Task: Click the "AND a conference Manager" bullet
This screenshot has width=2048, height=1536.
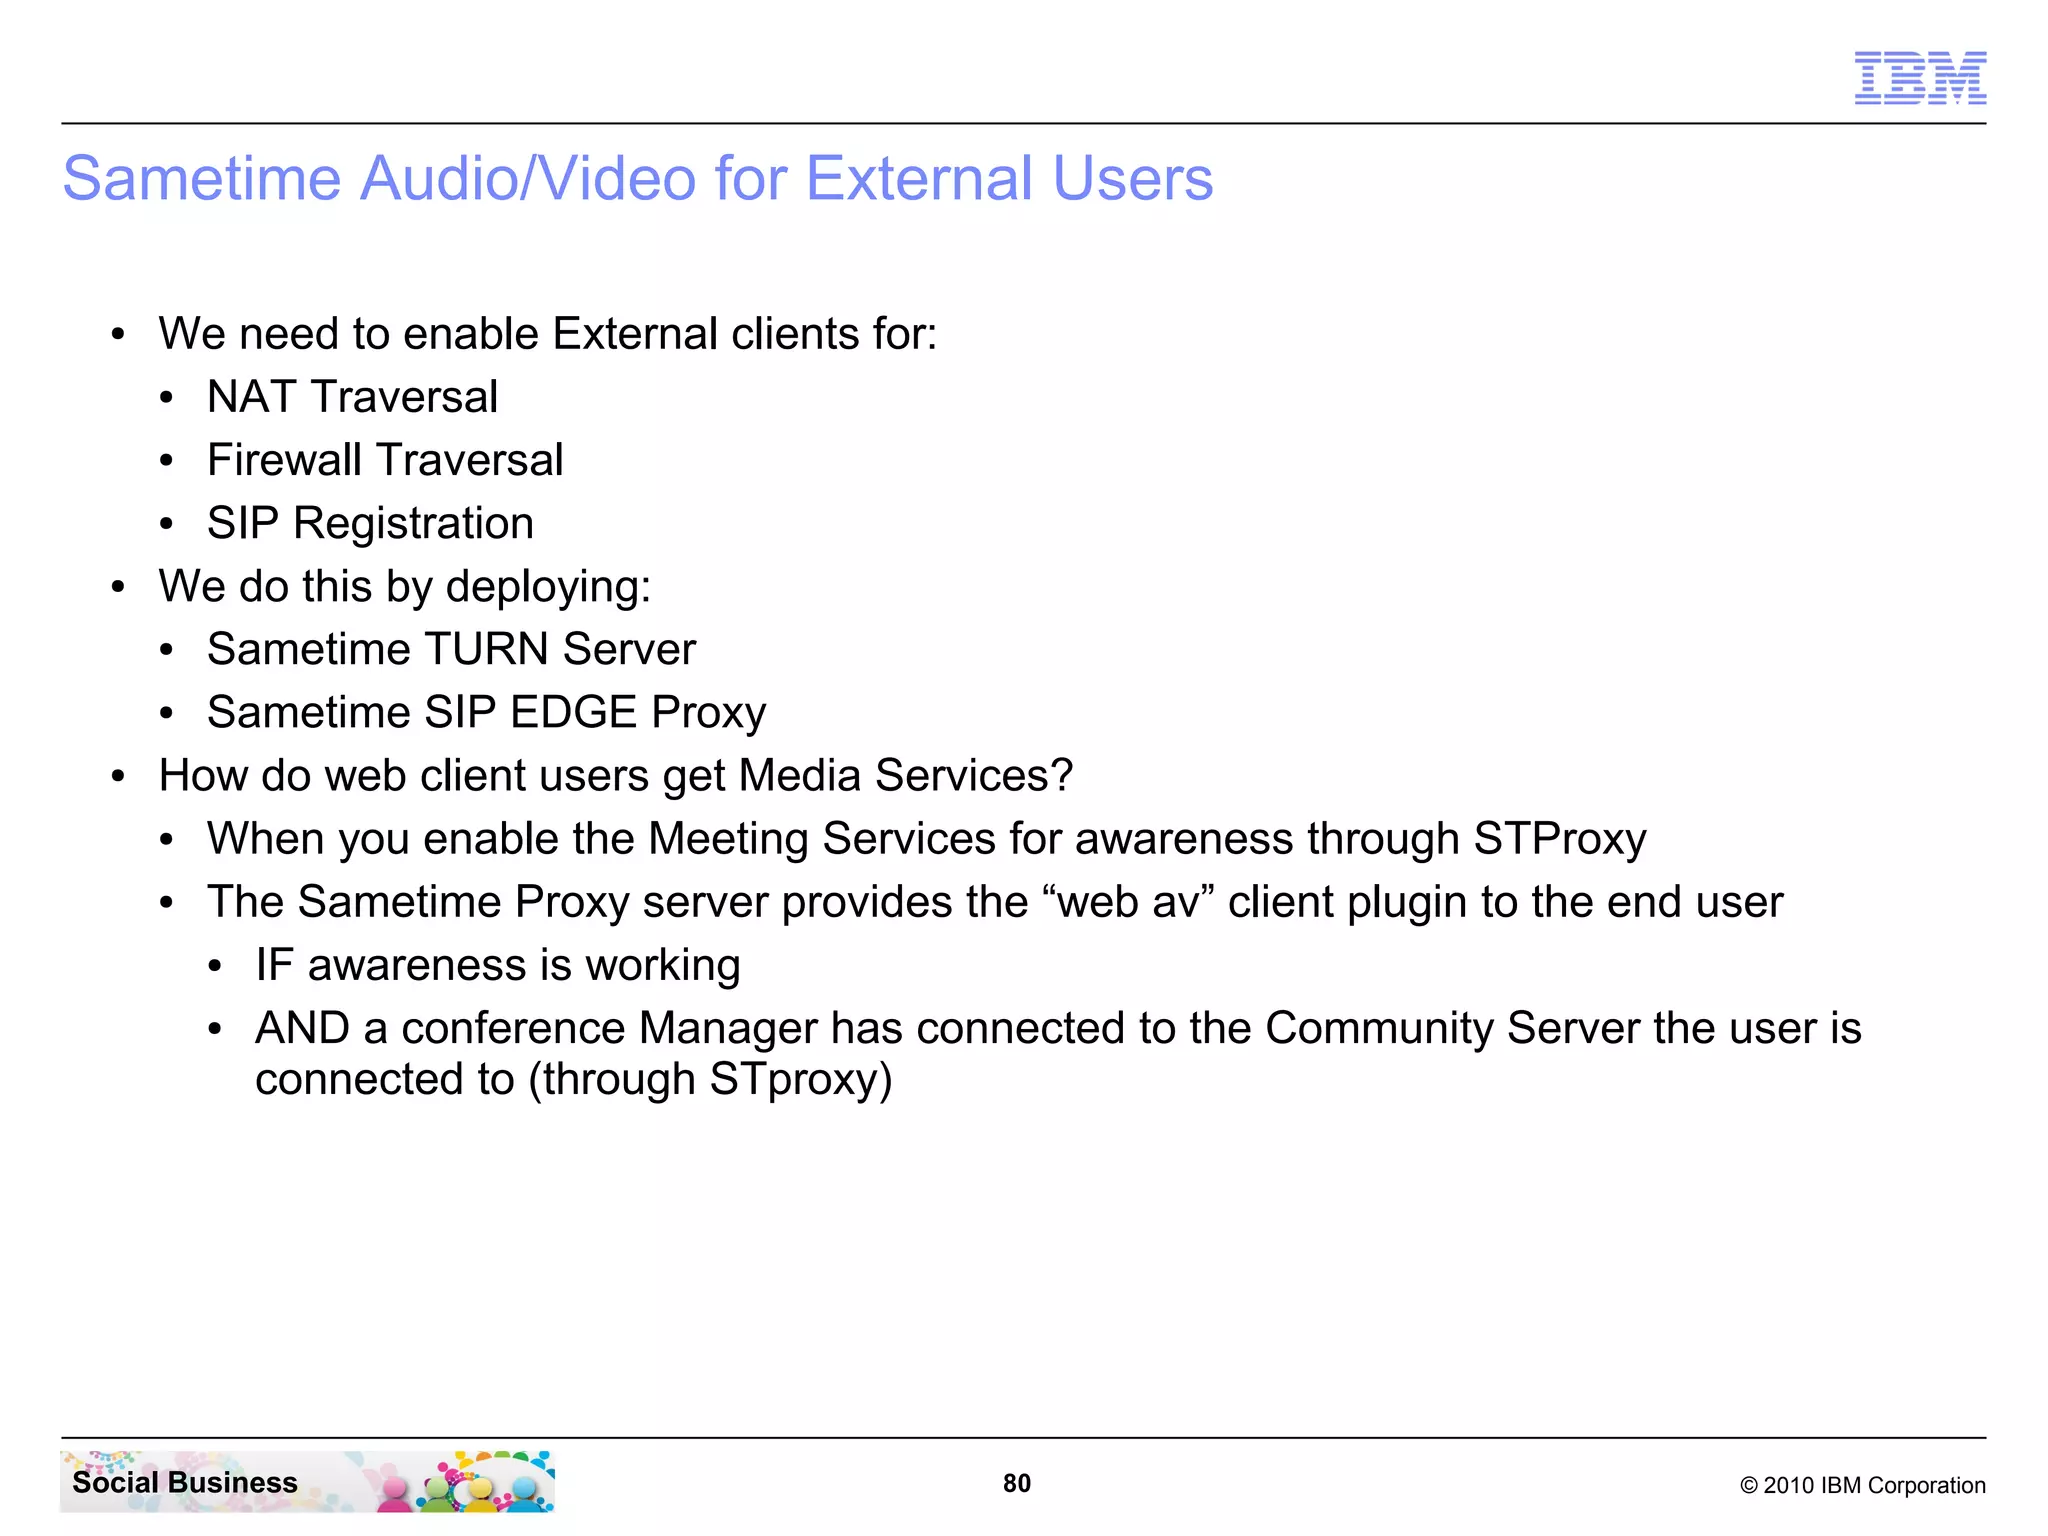Action: (1058, 1054)
